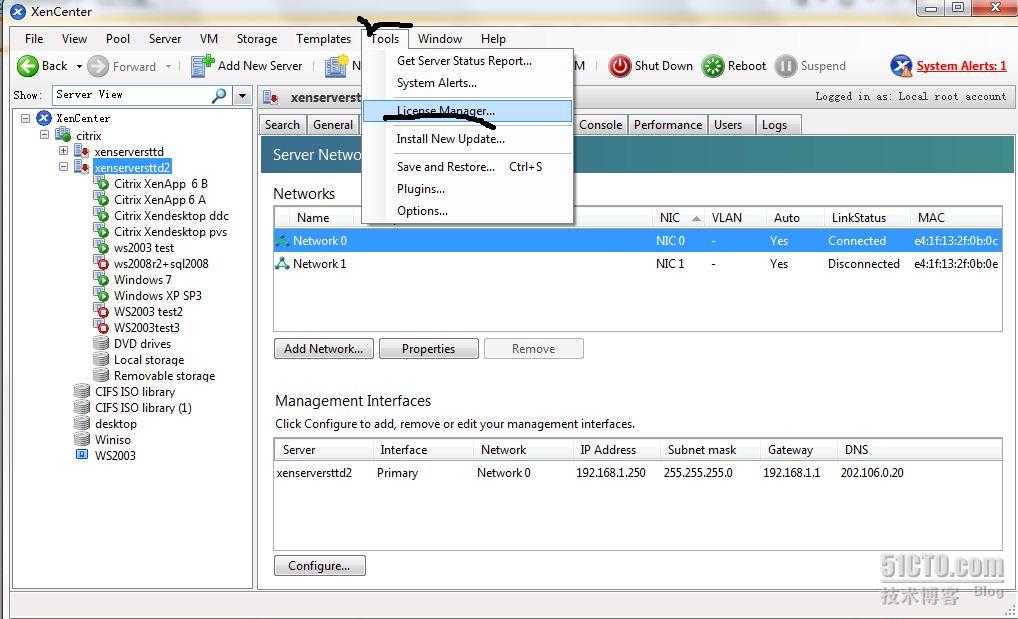Select Citrix Xendesktop ddc in tree

click(171, 216)
